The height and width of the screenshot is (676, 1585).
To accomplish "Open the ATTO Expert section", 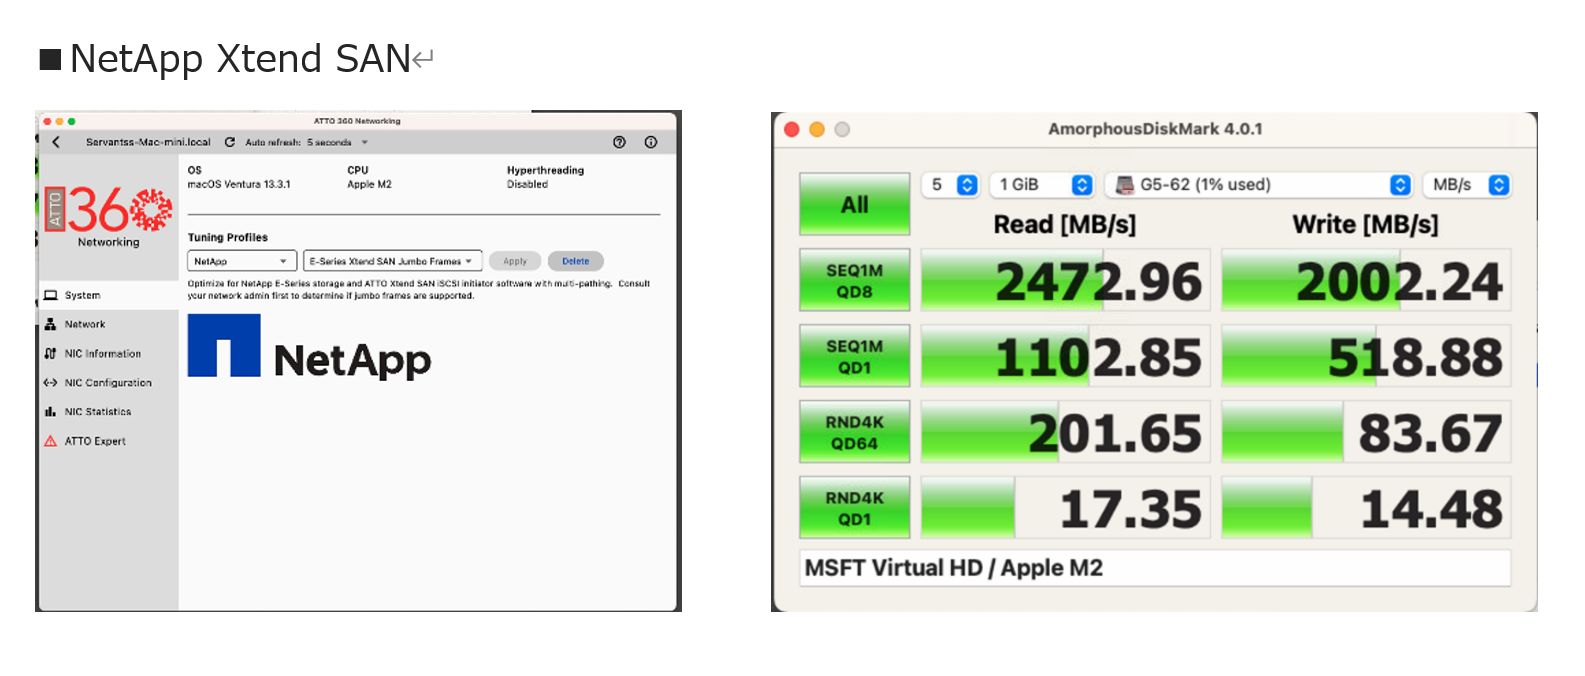I will coord(108,440).
